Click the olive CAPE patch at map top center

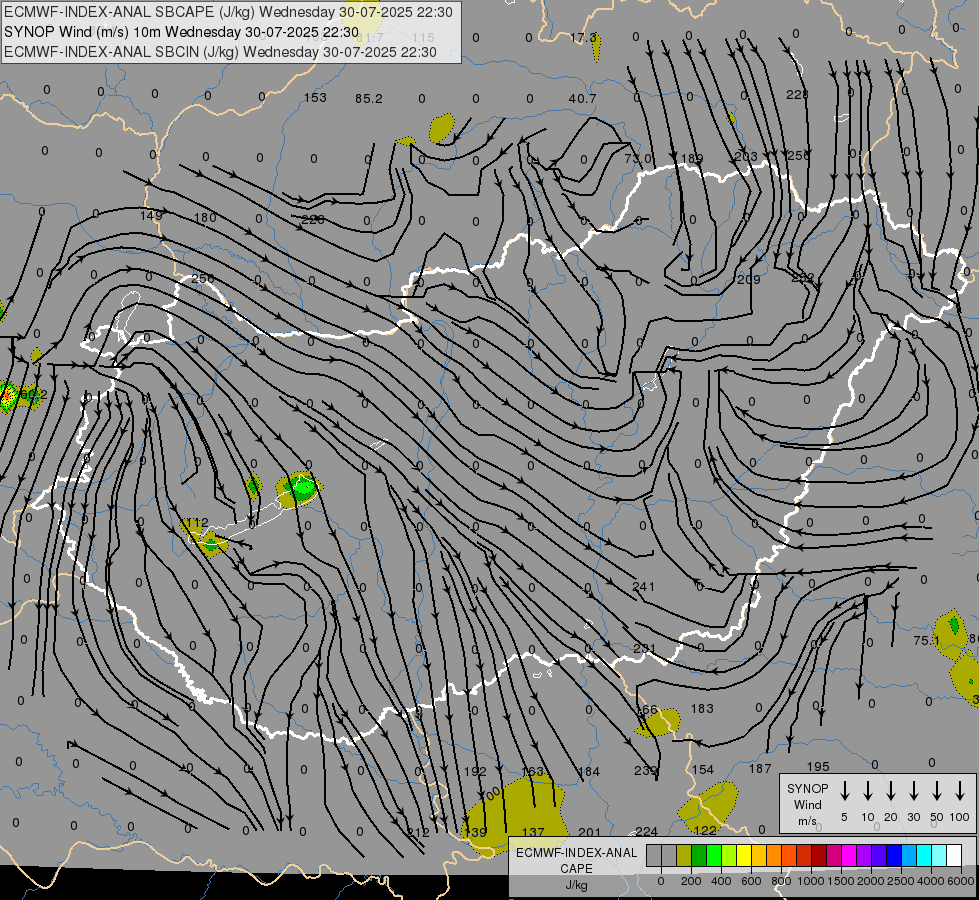(442, 128)
